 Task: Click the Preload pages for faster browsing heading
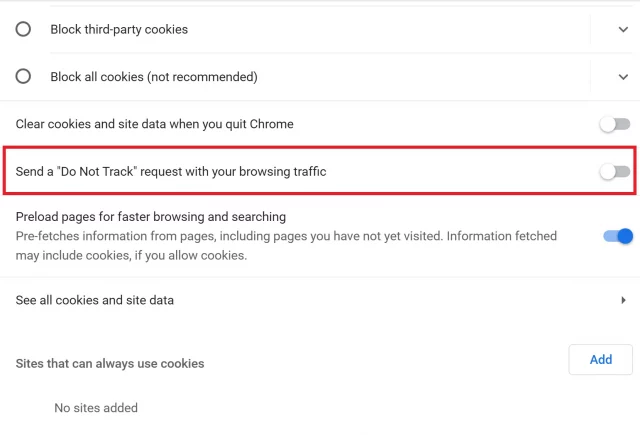point(151,217)
